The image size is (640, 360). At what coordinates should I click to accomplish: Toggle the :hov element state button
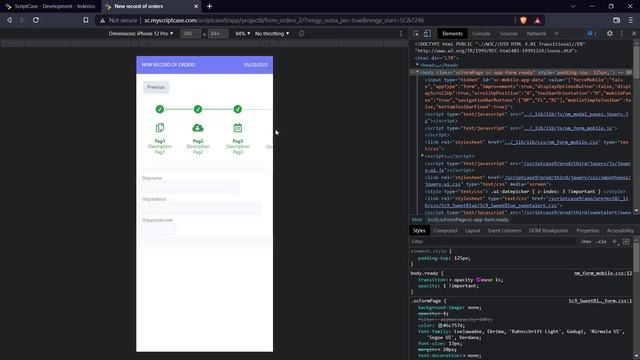(586, 242)
